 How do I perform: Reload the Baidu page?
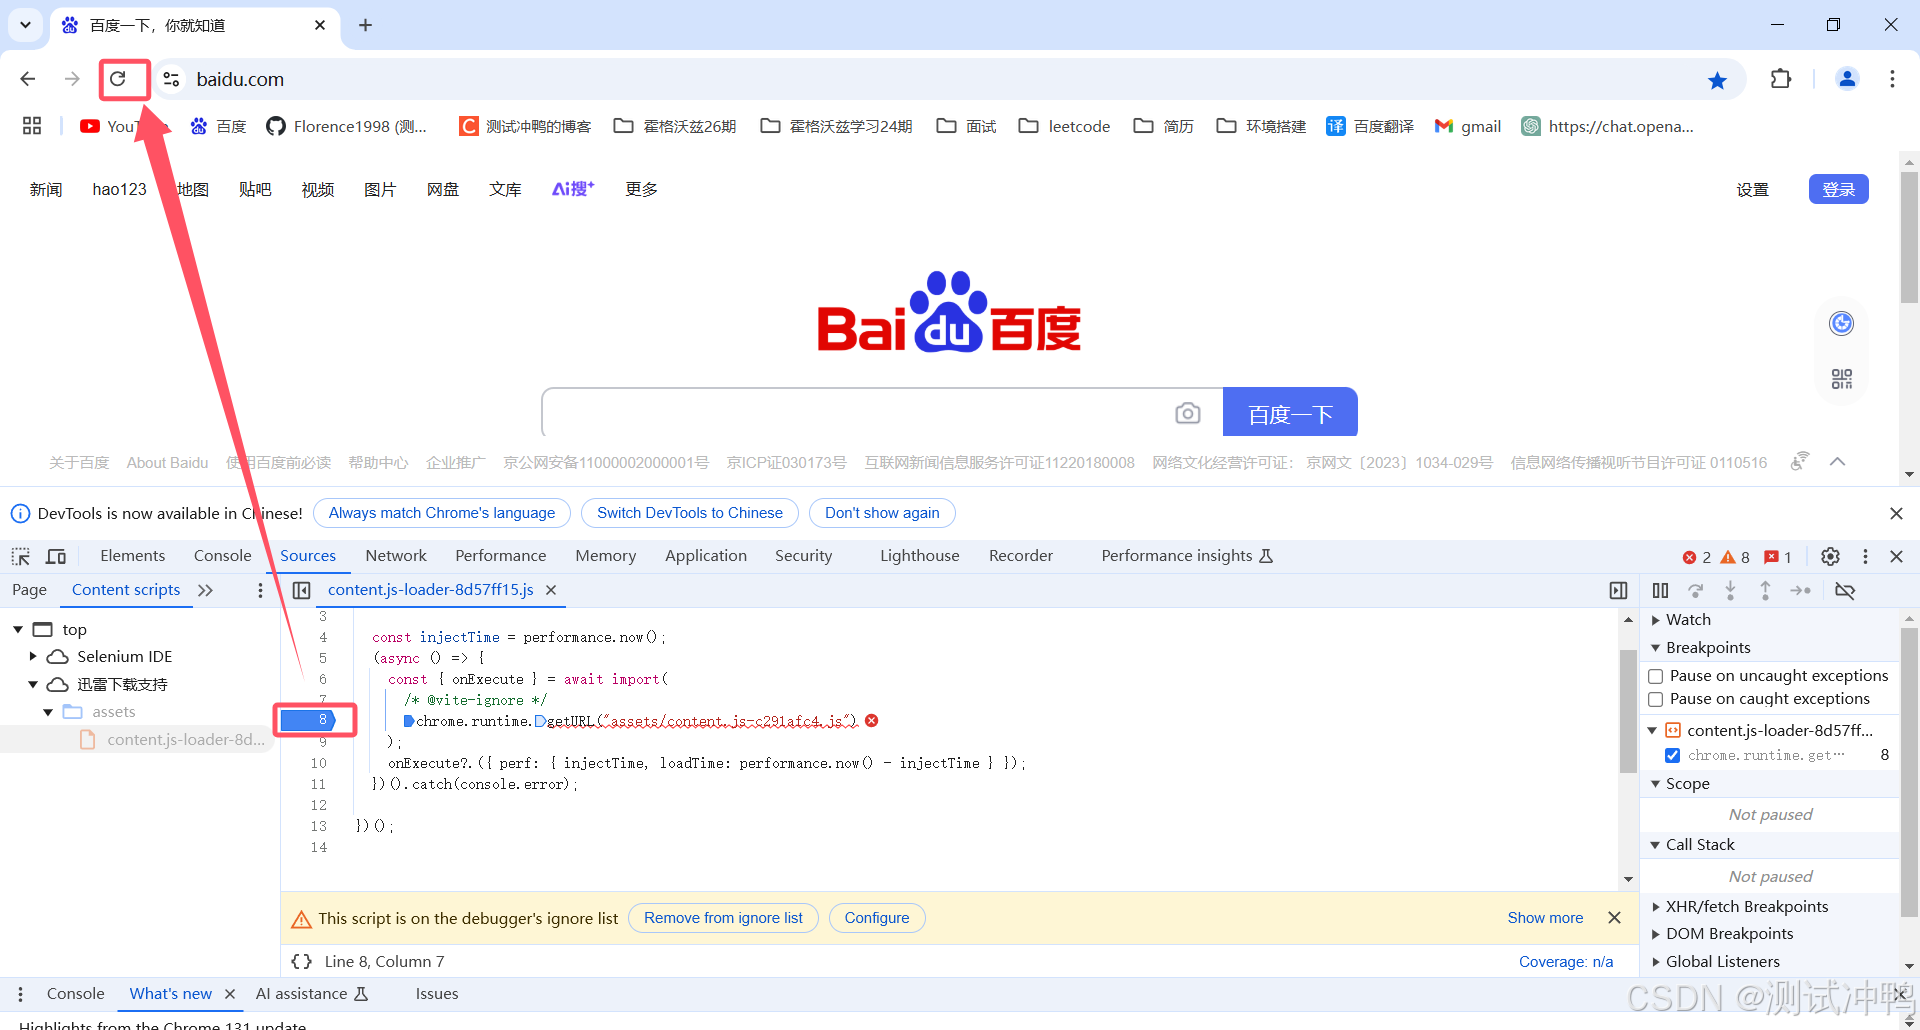pyautogui.click(x=118, y=79)
